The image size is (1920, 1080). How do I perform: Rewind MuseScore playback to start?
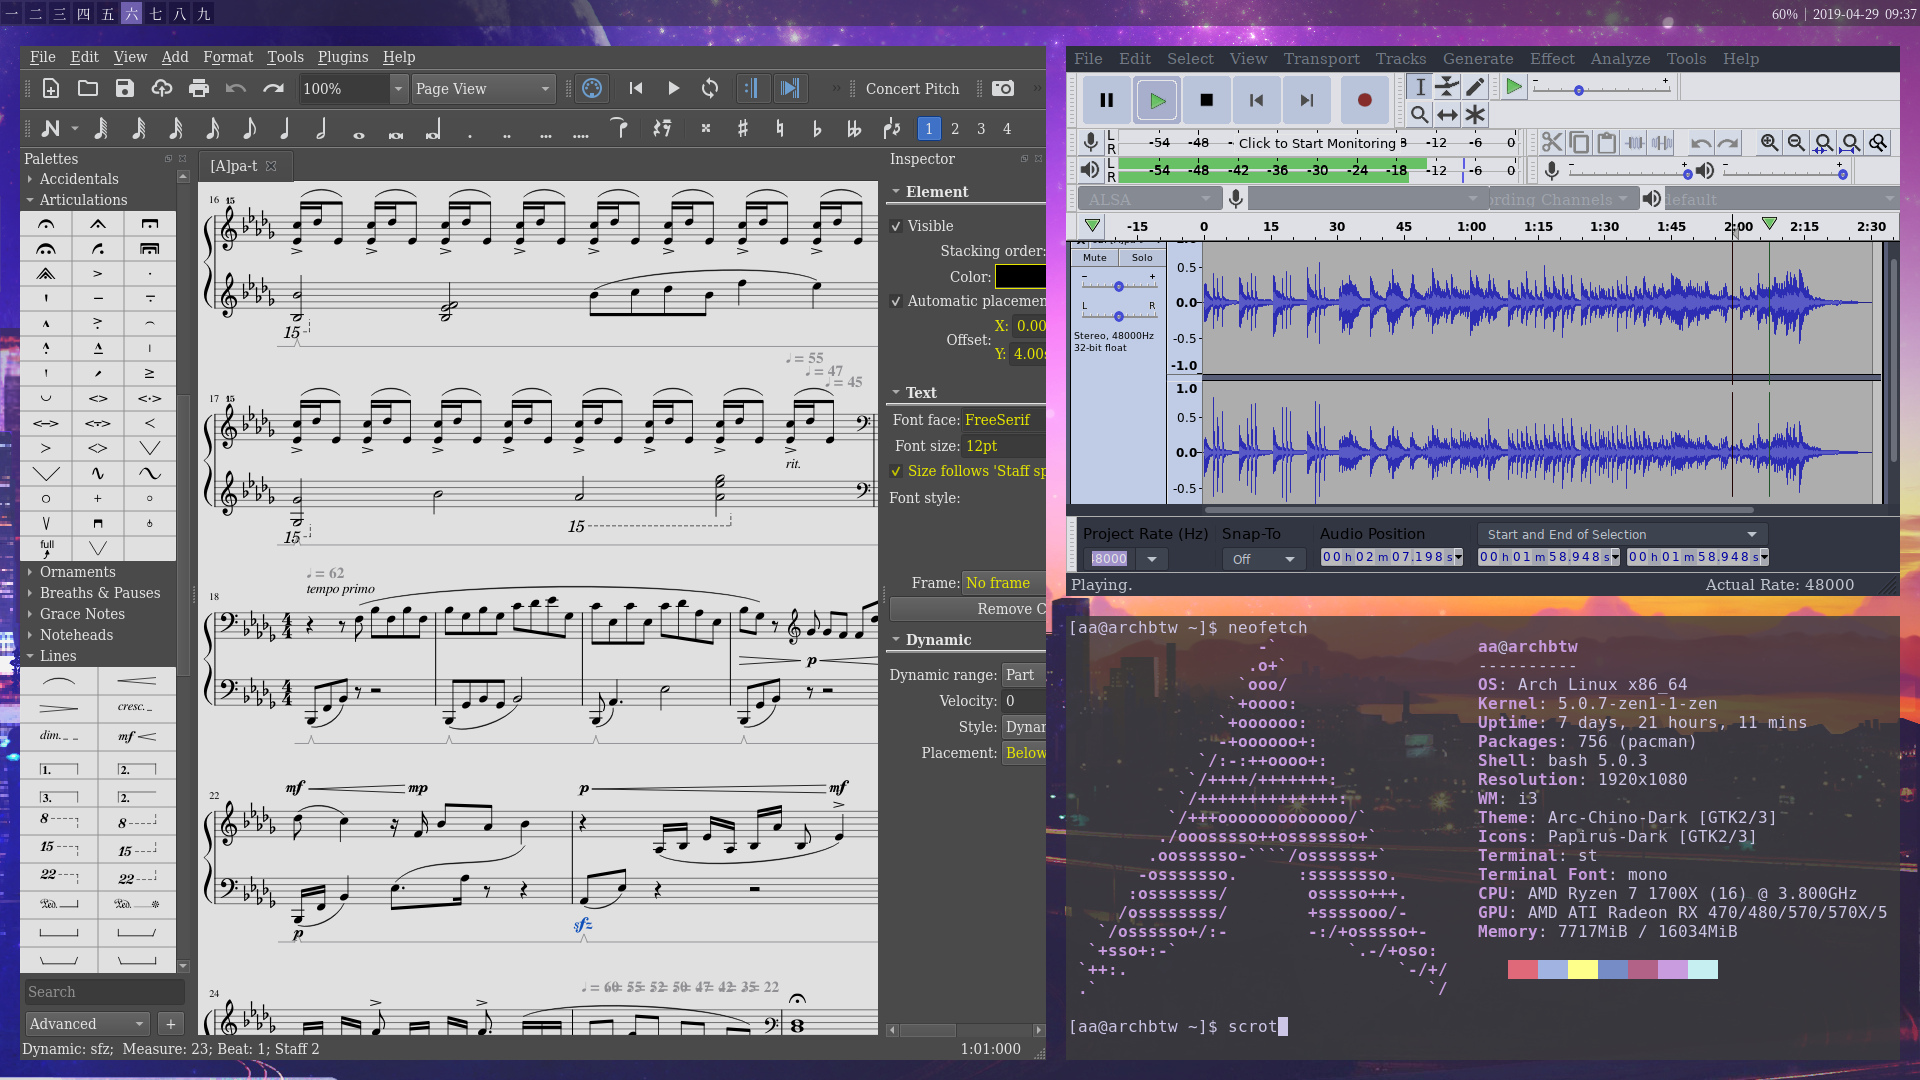pyautogui.click(x=636, y=88)
